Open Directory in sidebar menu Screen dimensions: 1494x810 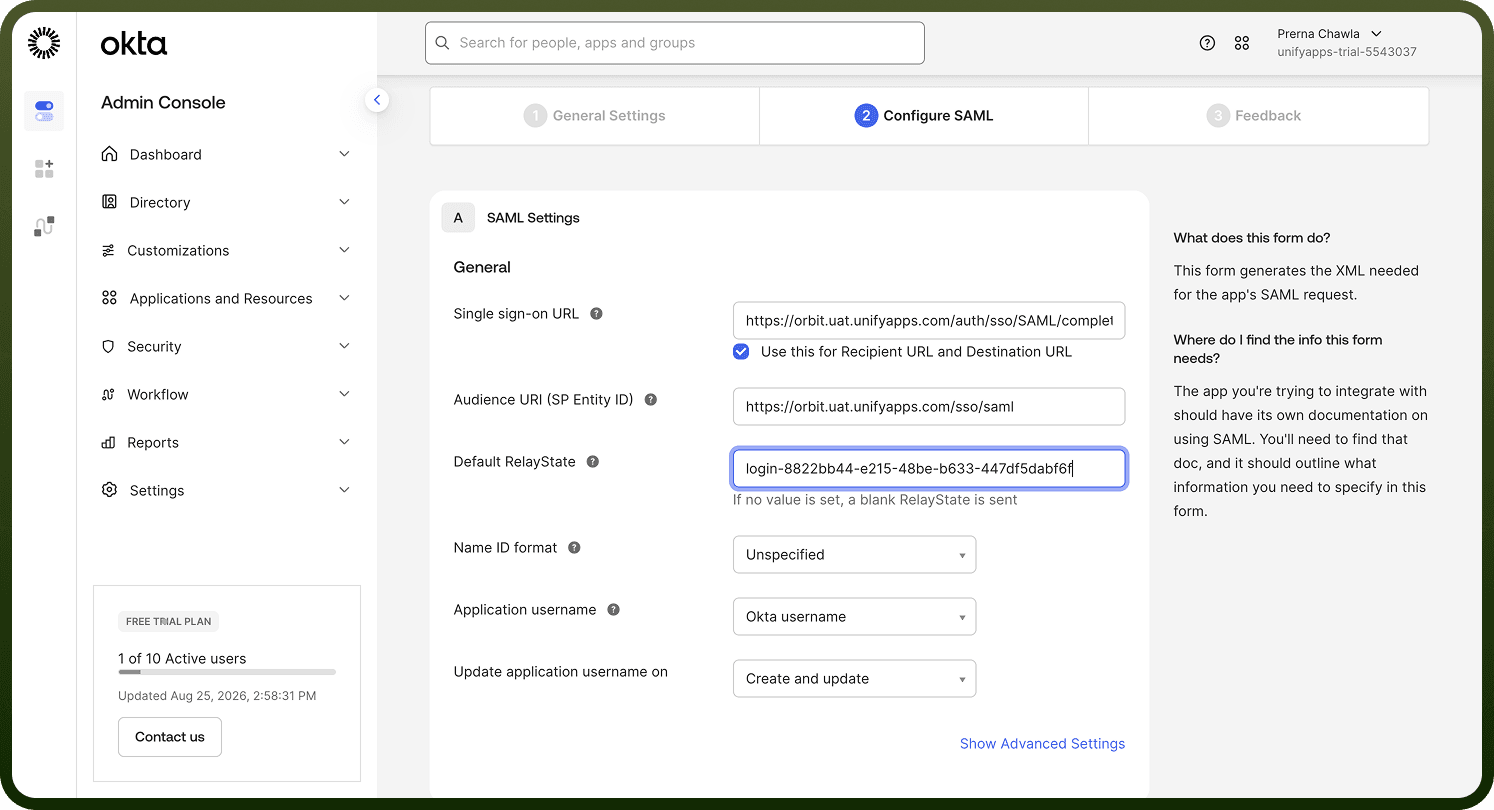tap(226, 202)
